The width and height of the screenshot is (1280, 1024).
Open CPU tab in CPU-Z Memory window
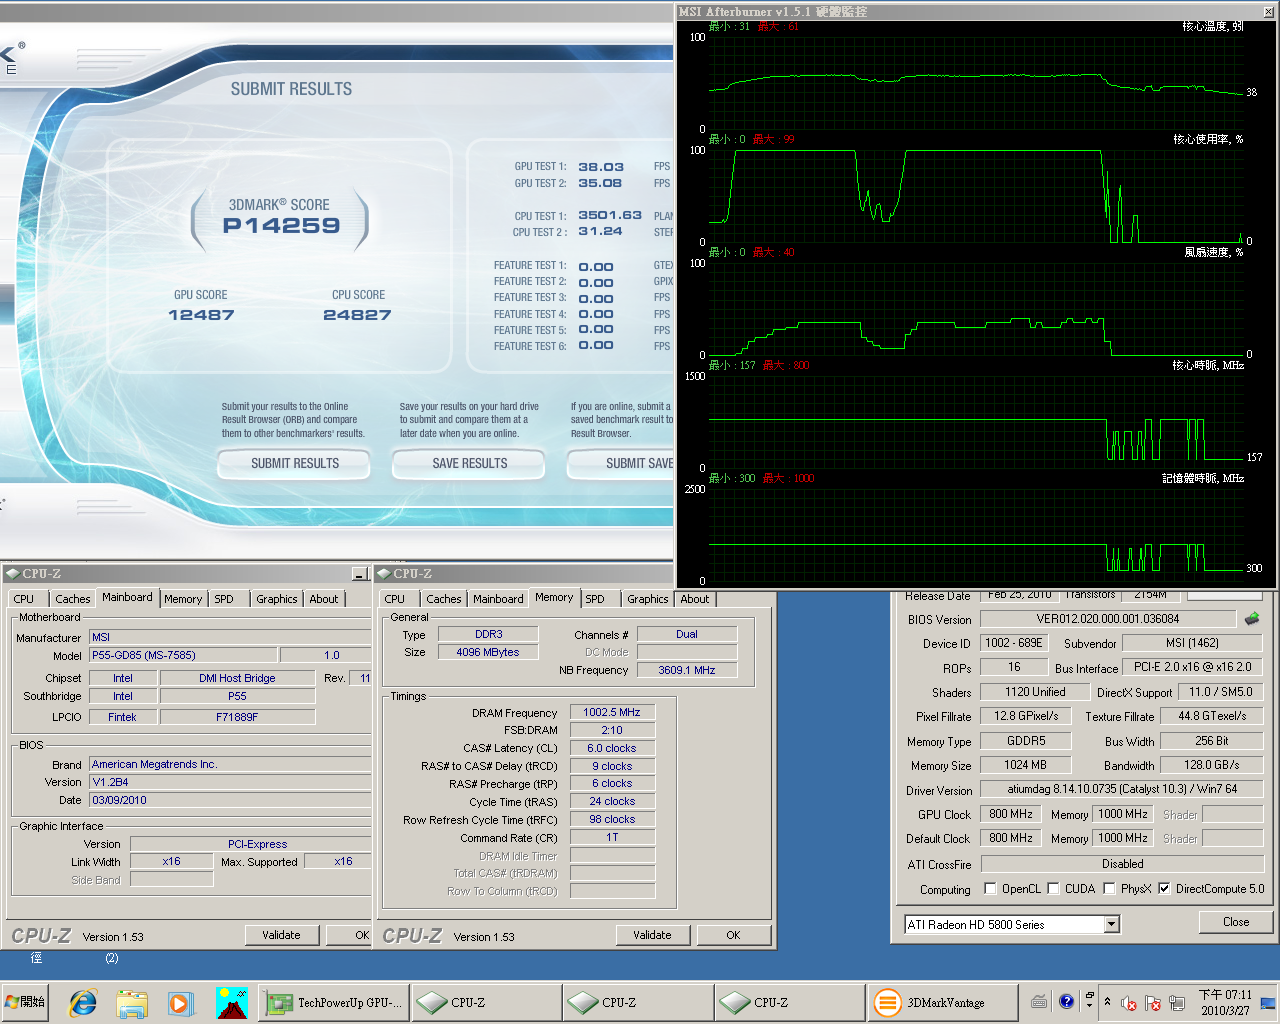click(395, 599)
